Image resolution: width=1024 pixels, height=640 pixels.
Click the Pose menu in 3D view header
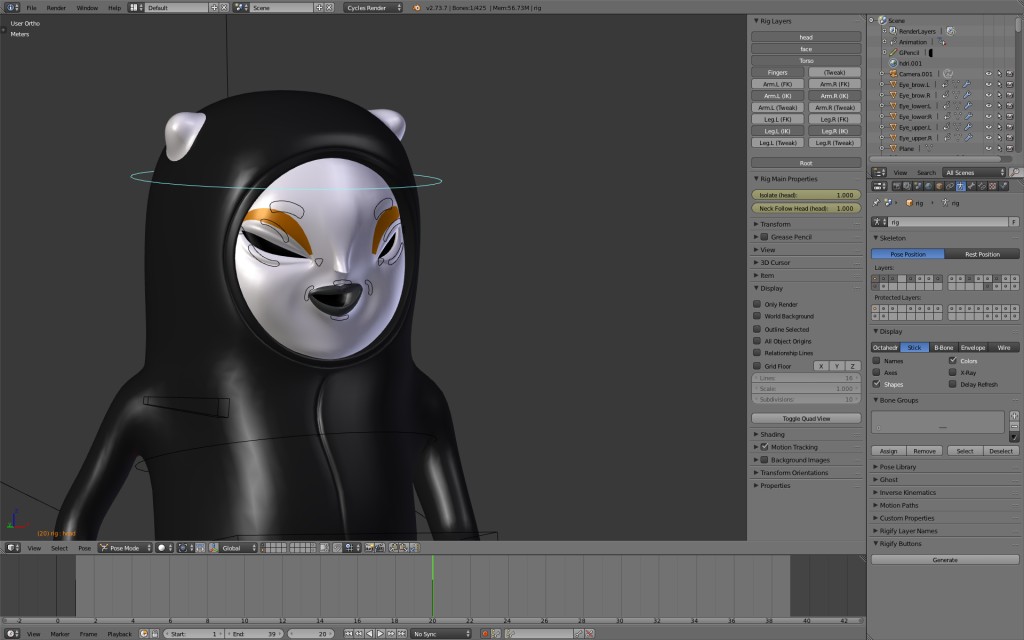point(85,547)
